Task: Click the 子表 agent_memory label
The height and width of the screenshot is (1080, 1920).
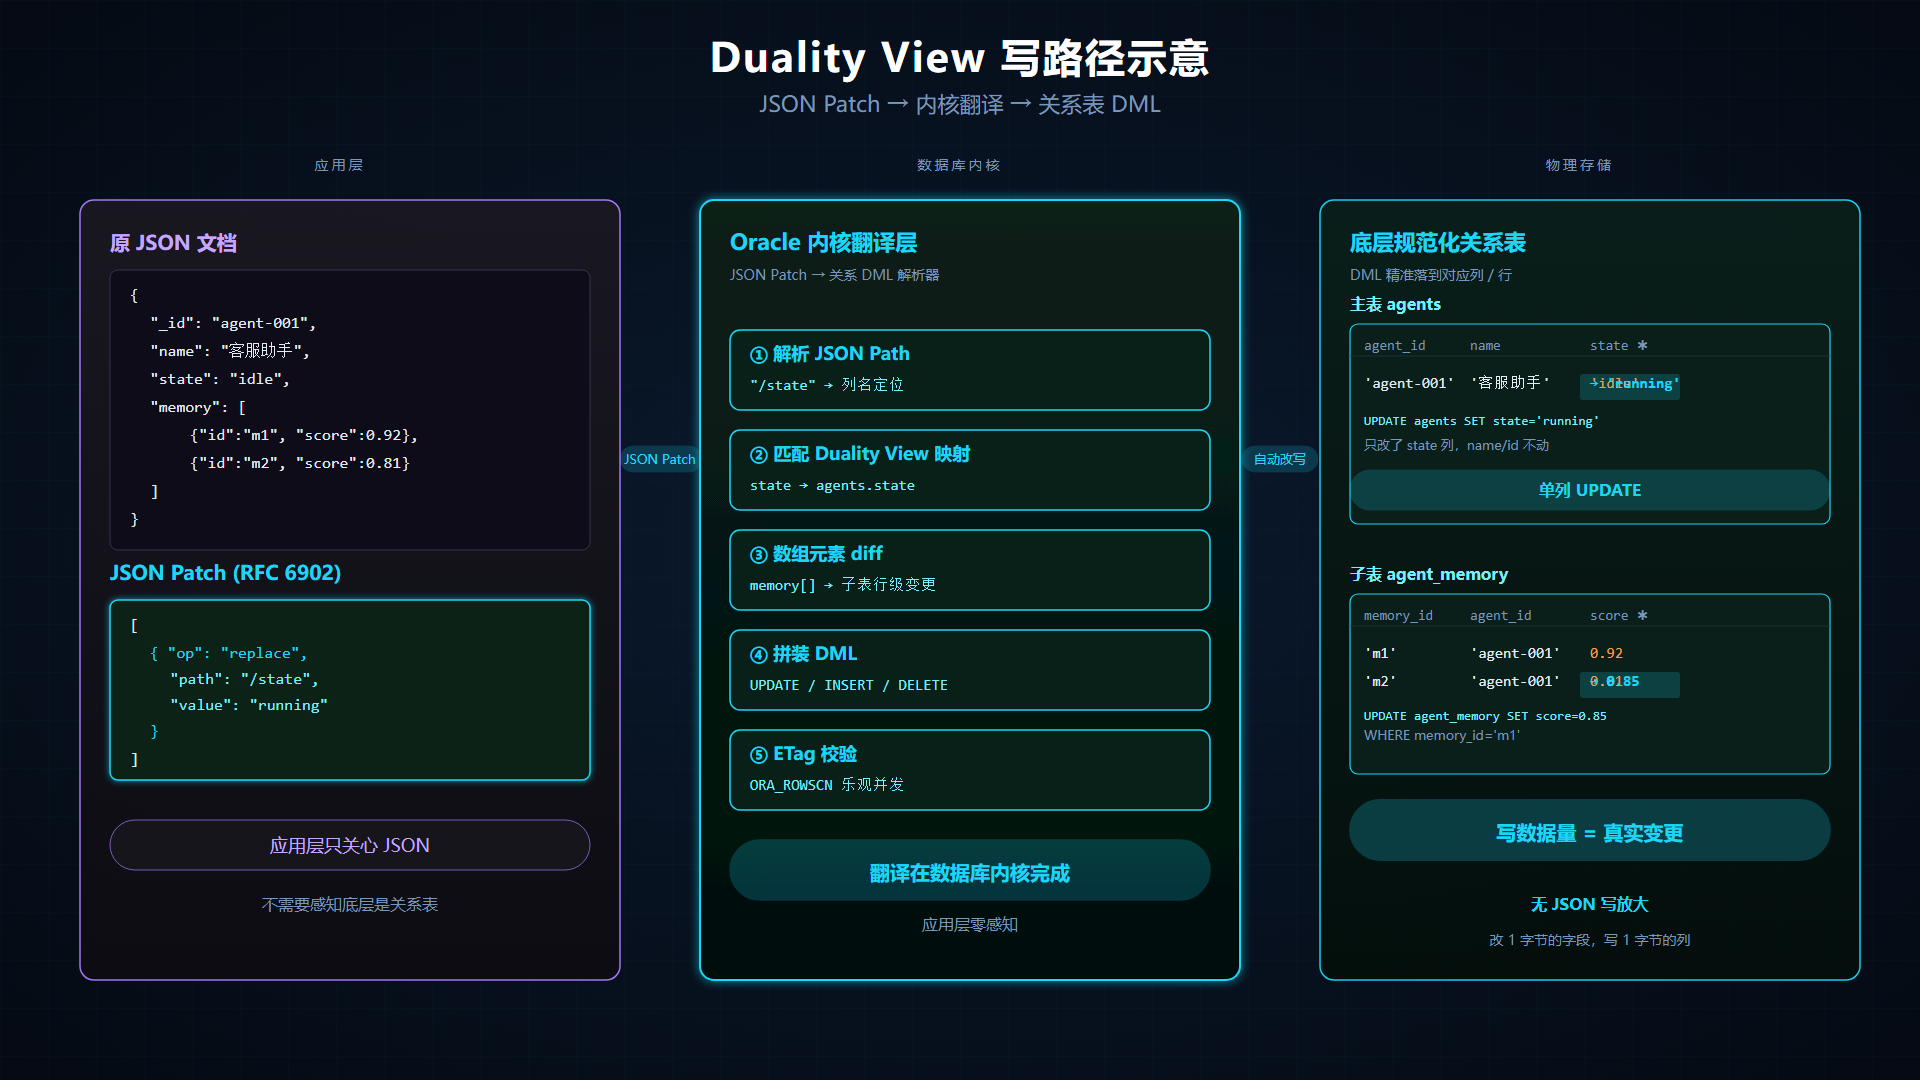Action: point(1428,574)
